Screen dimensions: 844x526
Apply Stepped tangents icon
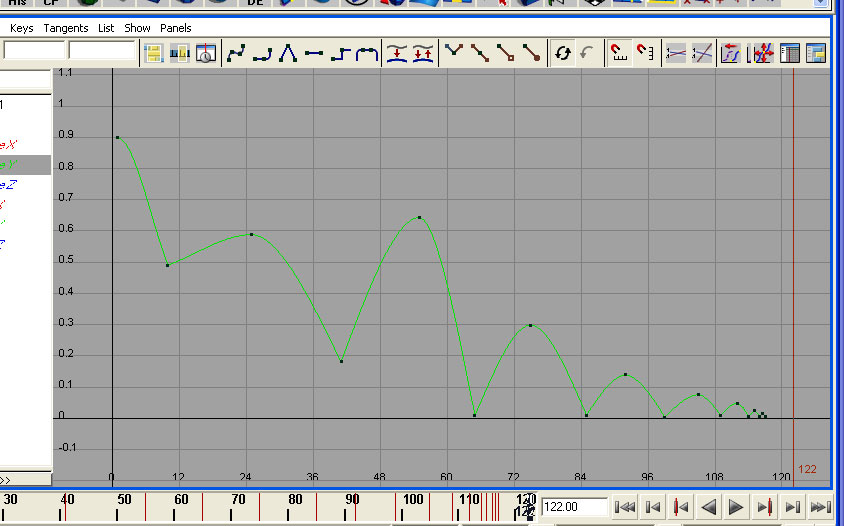pyautogui.click(x=340, y=53)
